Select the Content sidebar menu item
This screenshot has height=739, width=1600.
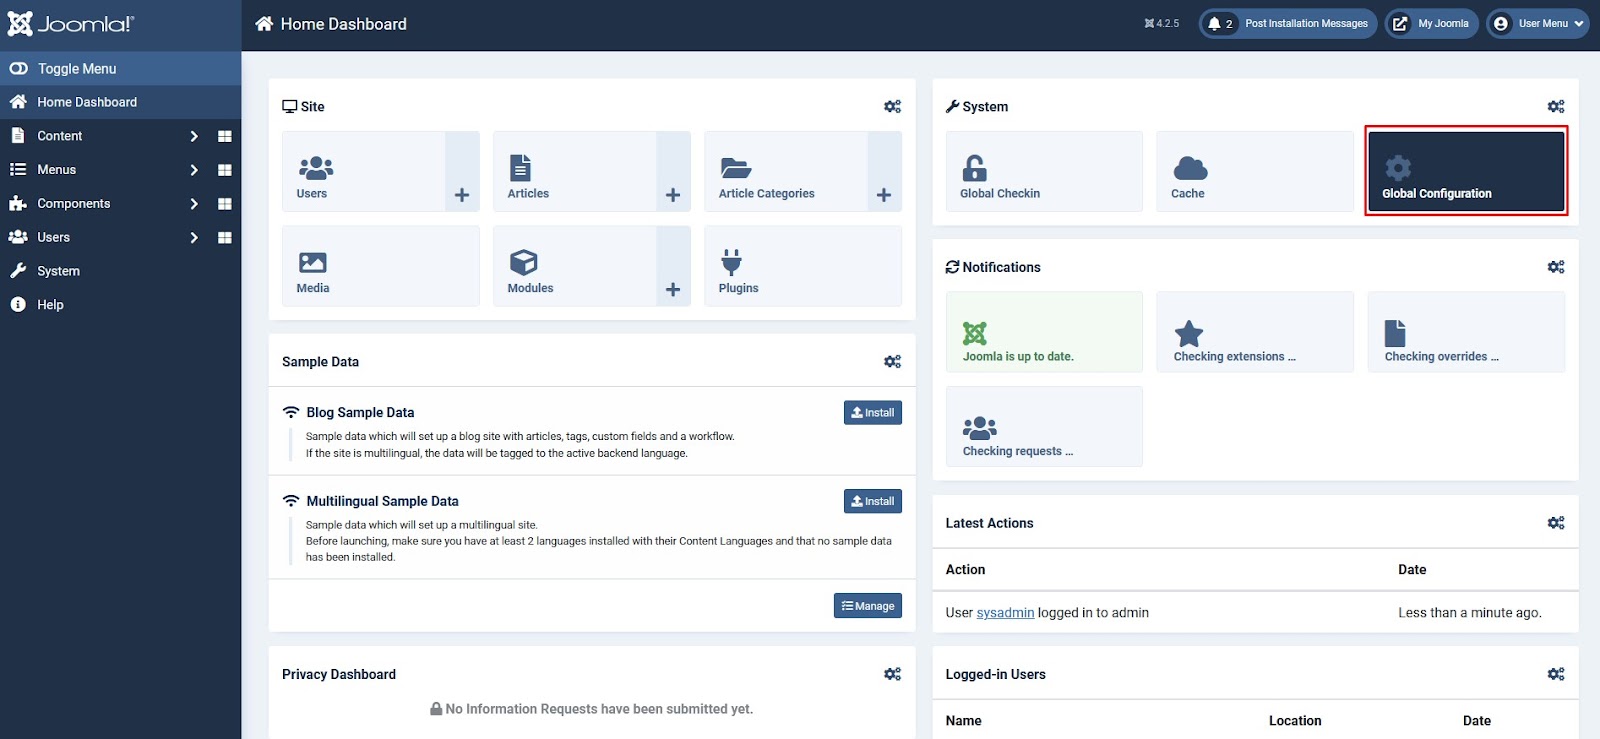[60, 136]
